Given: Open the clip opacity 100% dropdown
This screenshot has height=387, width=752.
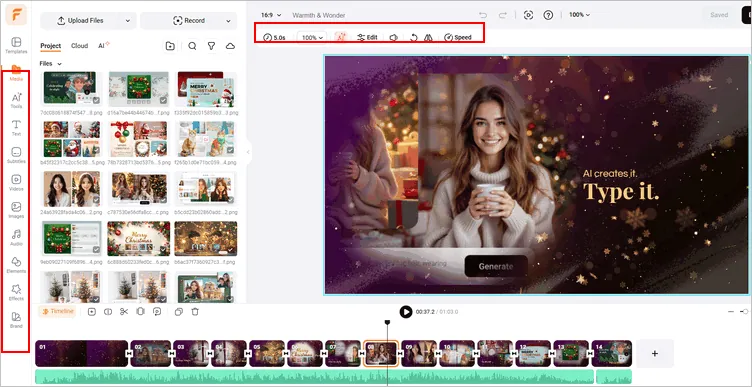Looking at the screenshot, I should 312,37.
